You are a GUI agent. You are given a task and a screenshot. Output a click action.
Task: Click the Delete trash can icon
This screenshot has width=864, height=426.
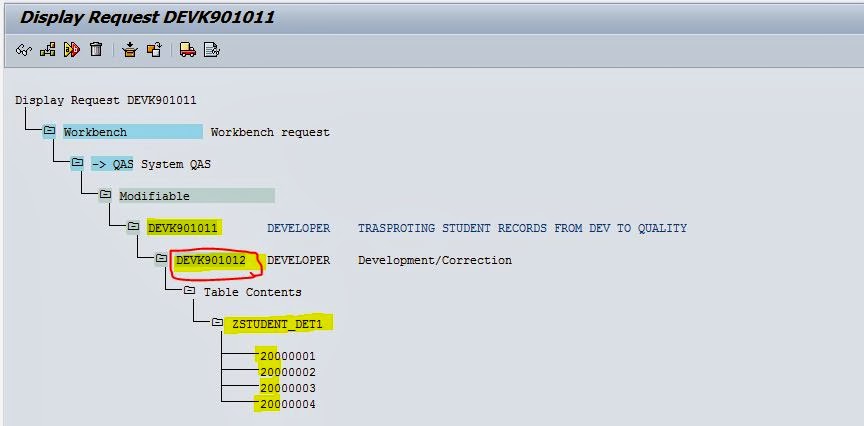(96, 50)
